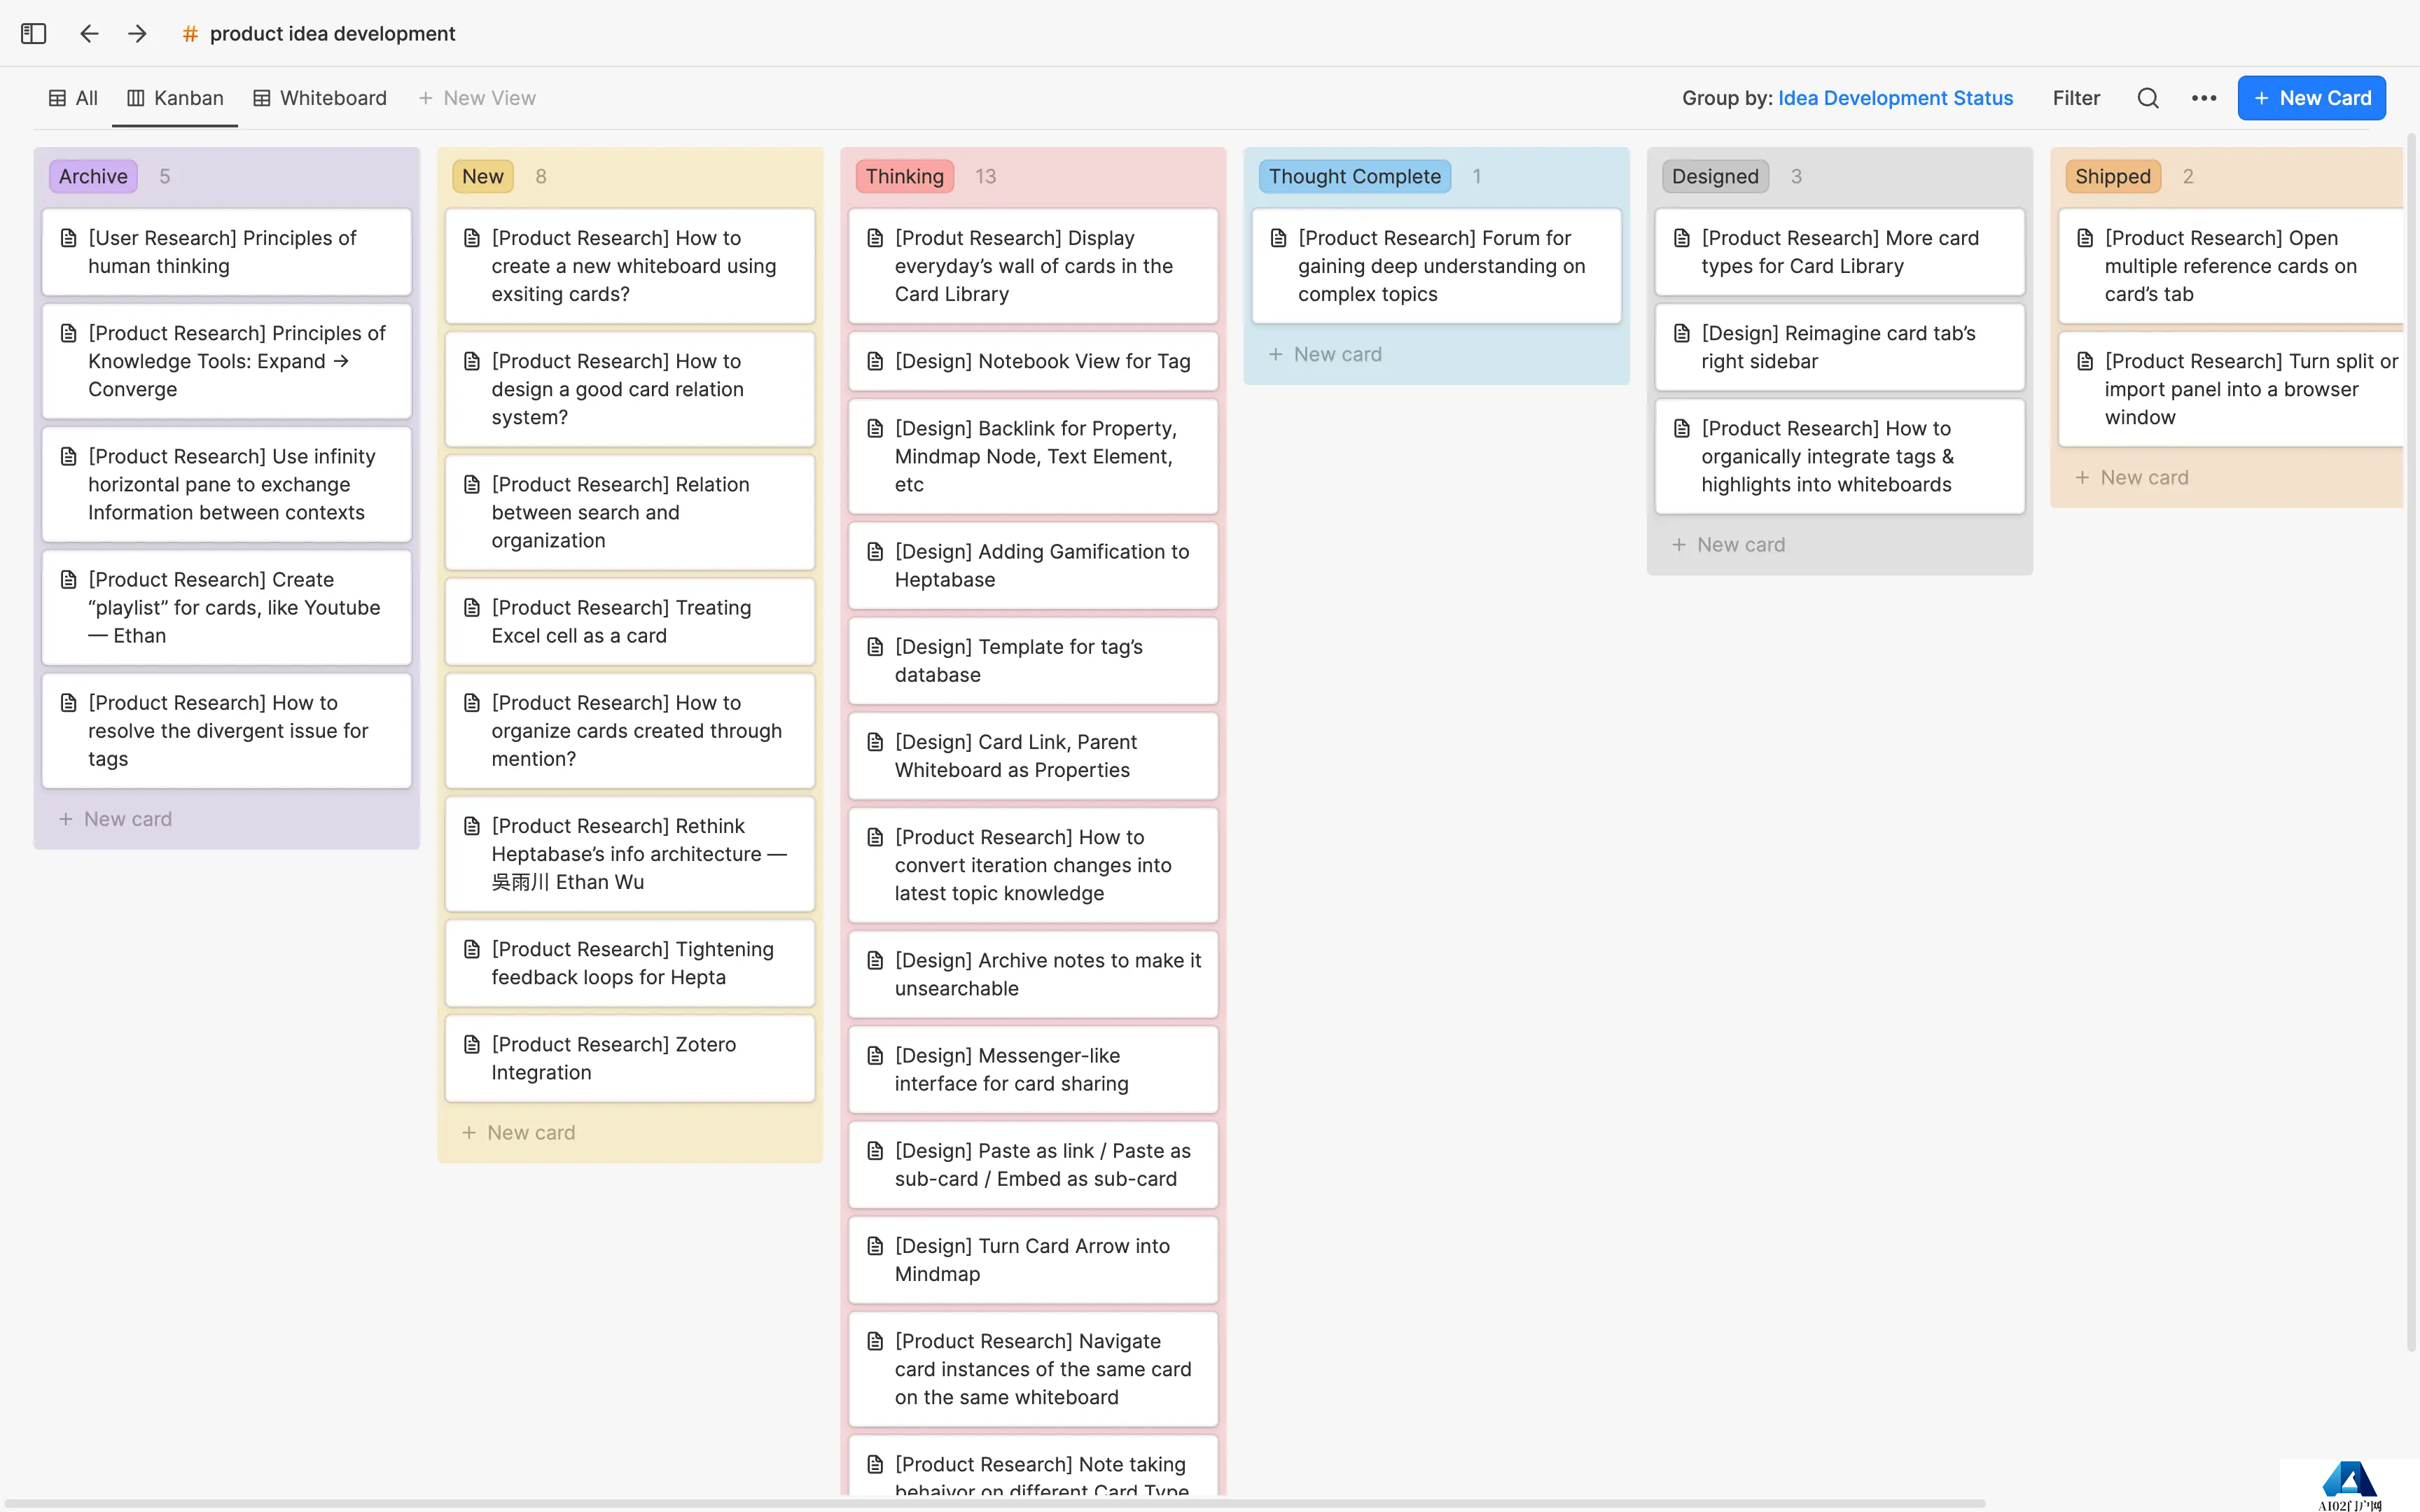Image resolution: width=2420 pixels, height=1512 pixels.
Task: Open Group by Idea Development Status dropdown
Action: click(x=1847, y=98)
